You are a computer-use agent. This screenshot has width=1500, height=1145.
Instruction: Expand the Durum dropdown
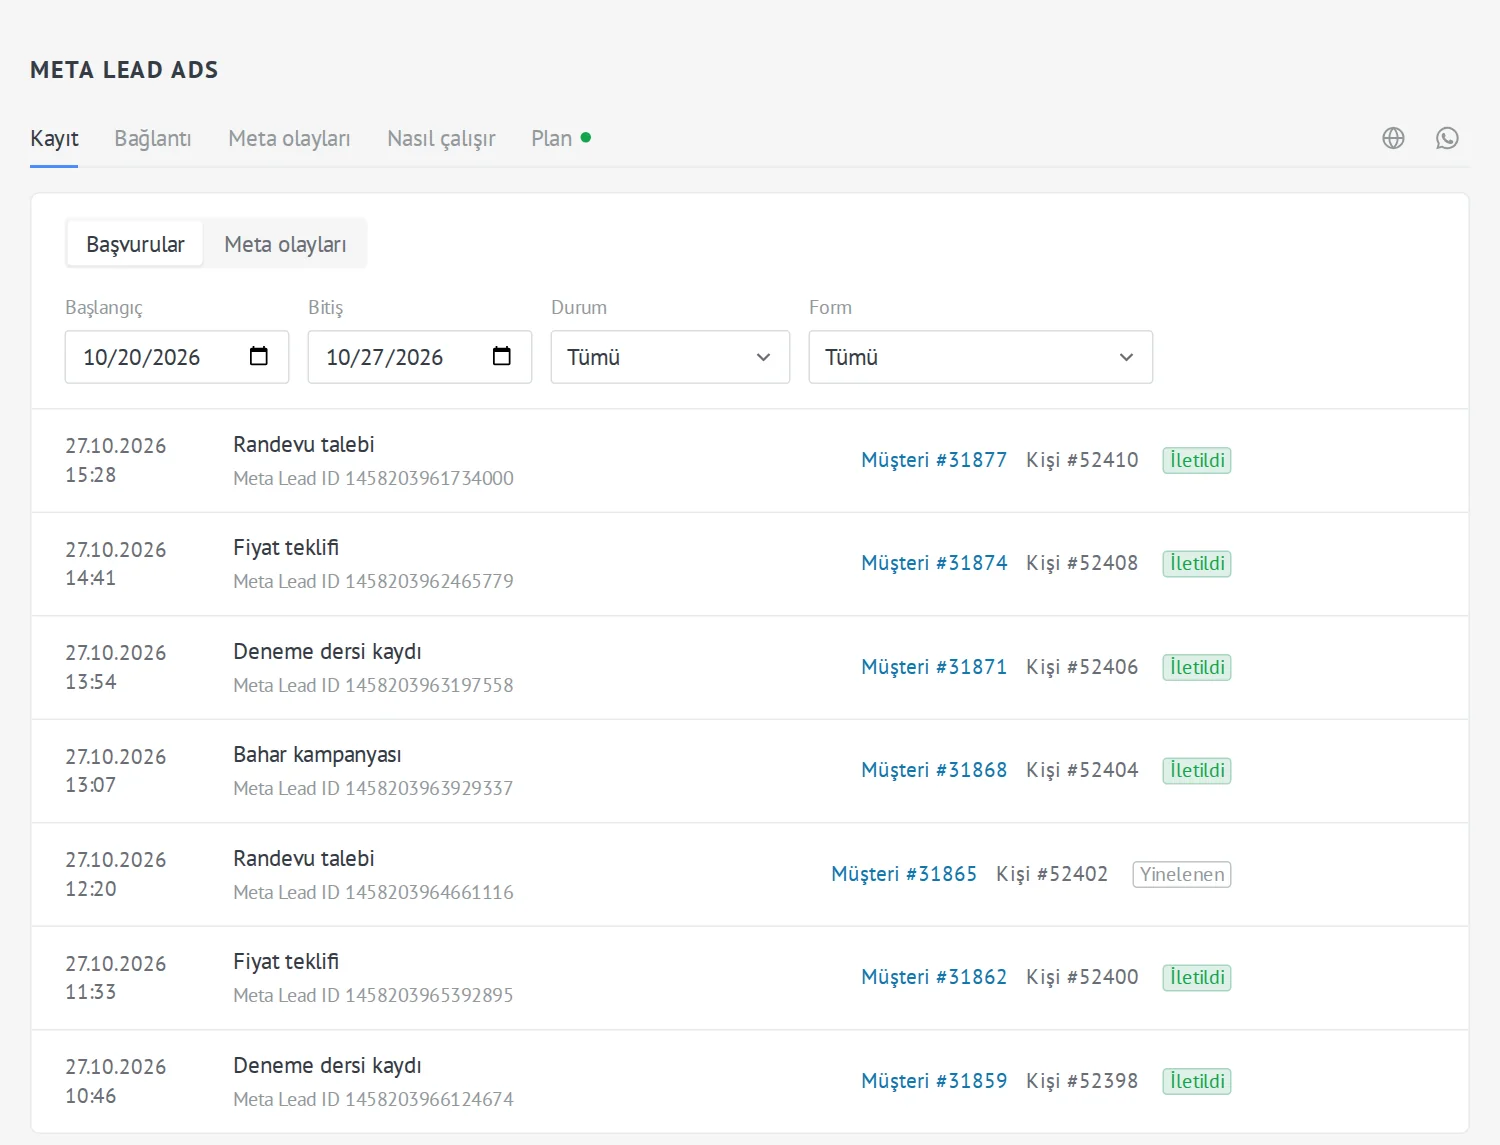670,357
